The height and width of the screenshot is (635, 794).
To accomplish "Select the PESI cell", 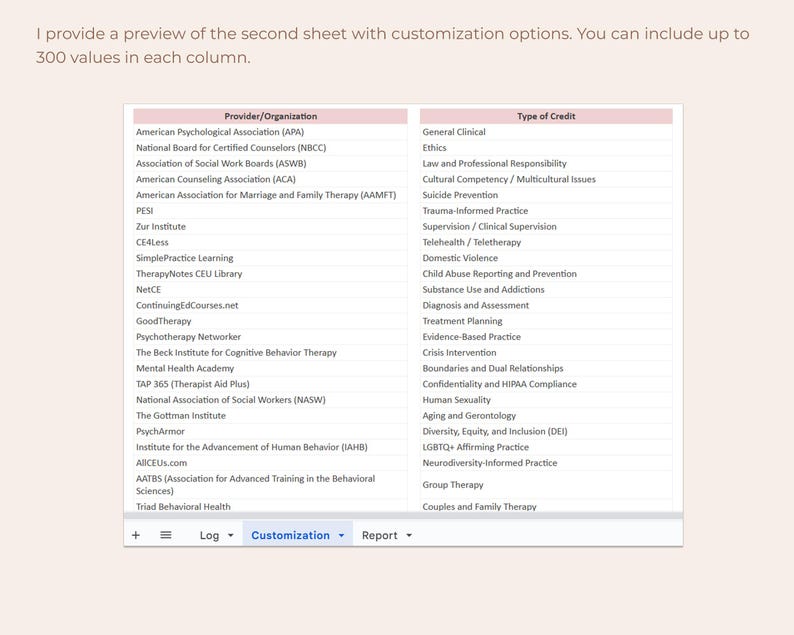I will pos(270,211).
